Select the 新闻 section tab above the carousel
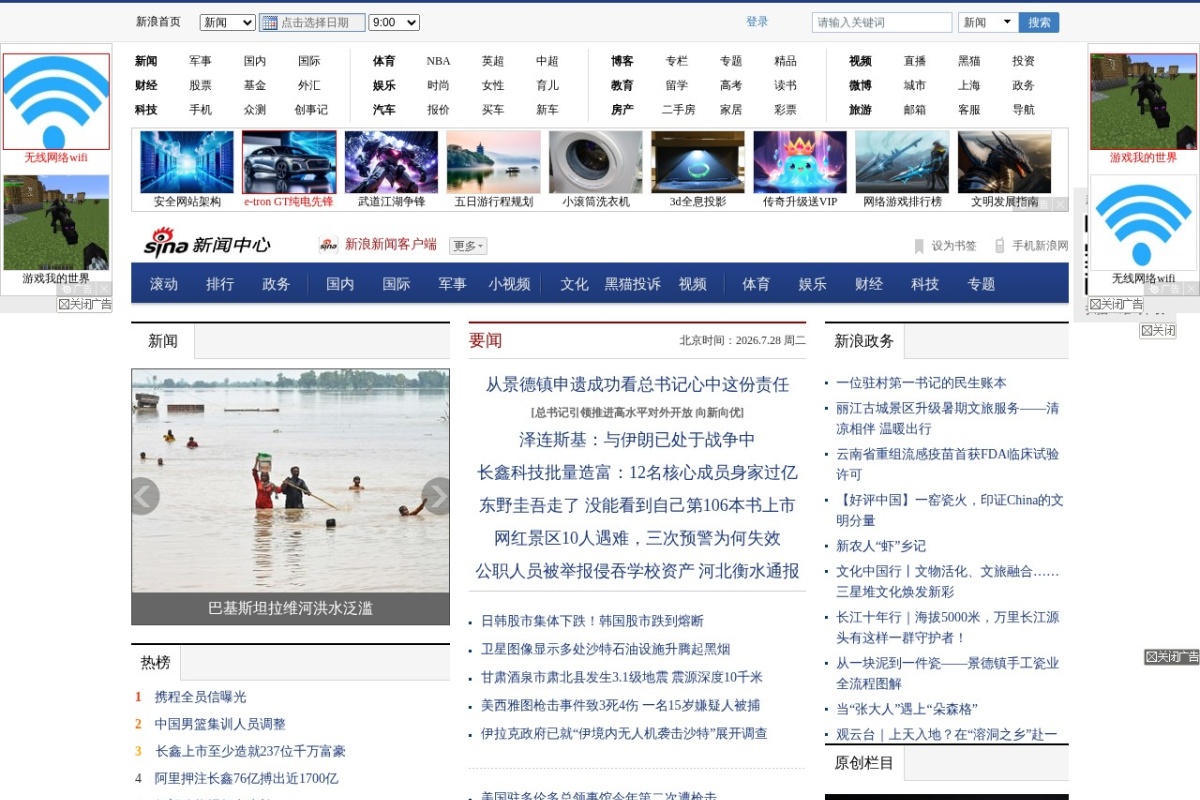 point(163,341)
